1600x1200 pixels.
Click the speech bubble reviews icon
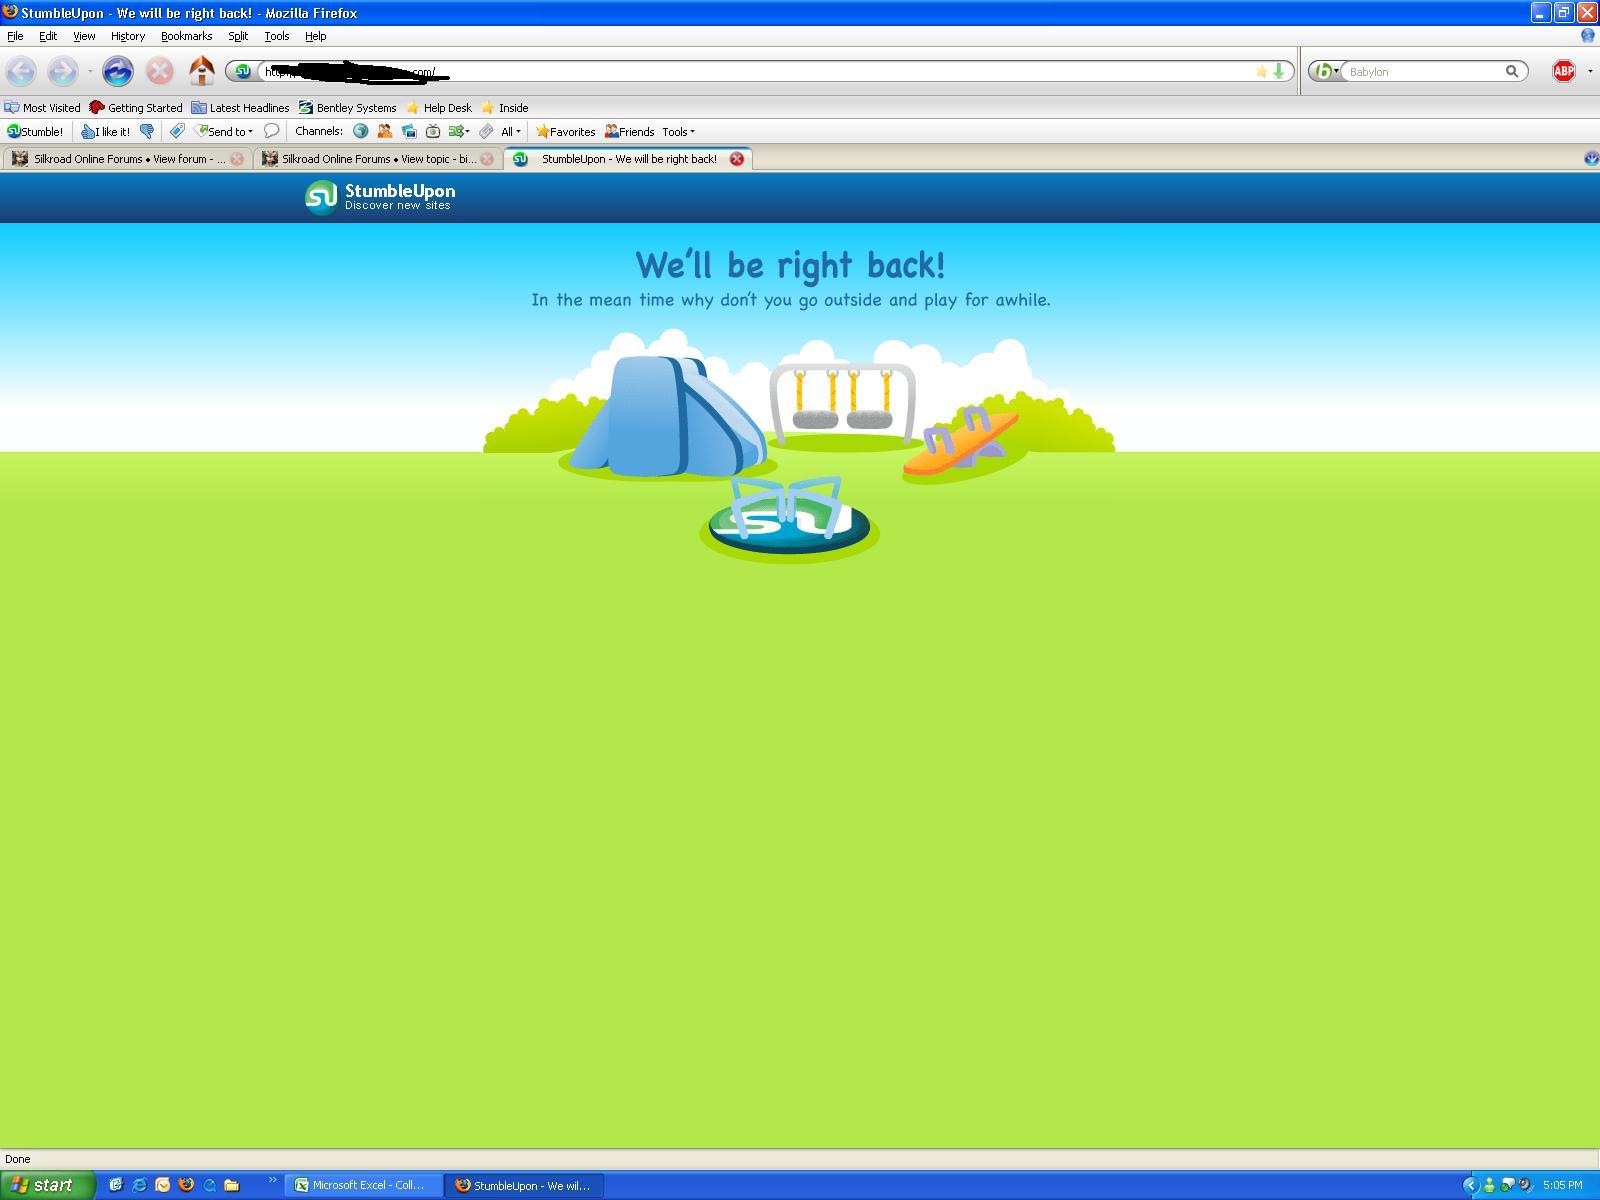[x=271, y=131]
